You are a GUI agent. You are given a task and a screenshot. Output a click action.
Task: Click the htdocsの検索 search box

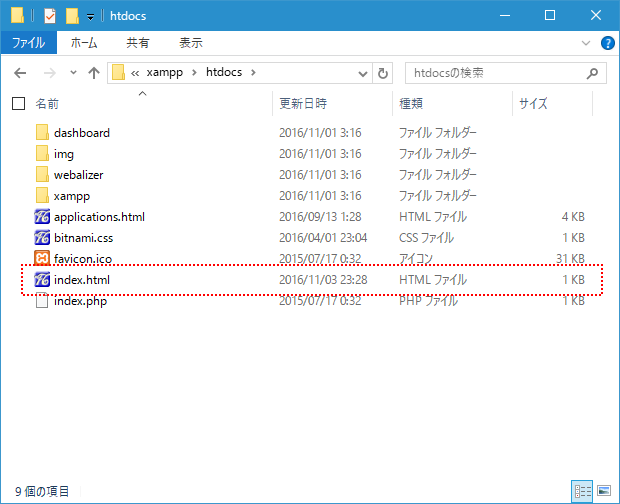point(506,73)
